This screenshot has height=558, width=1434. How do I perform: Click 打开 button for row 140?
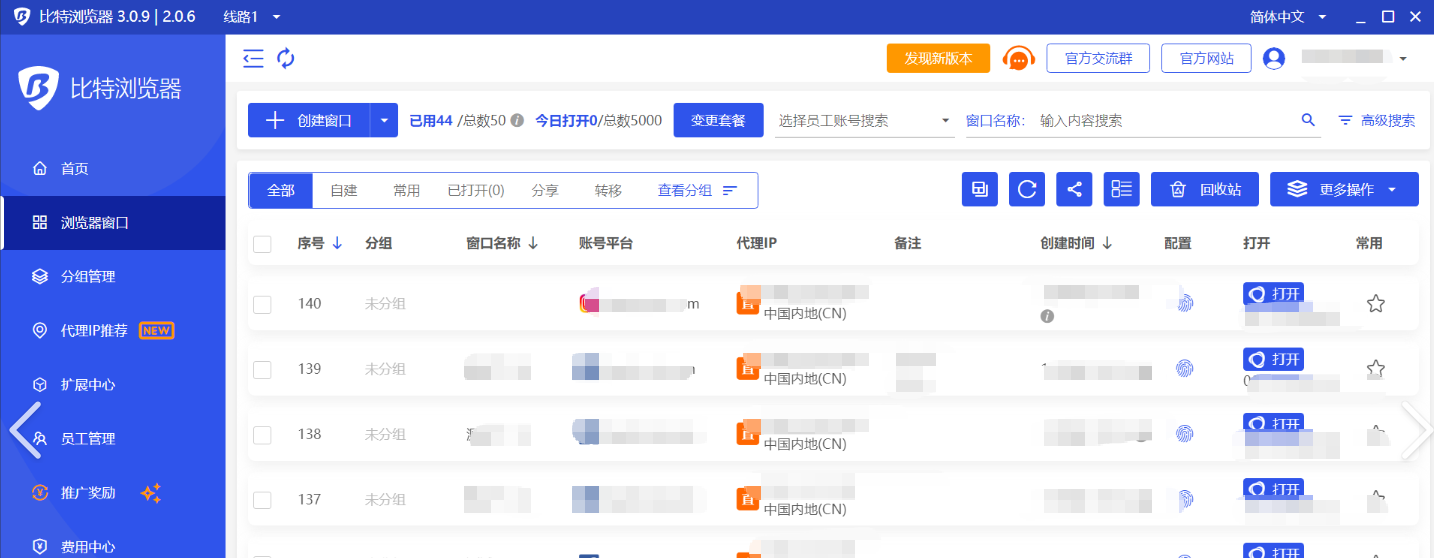click(1273, 294)
